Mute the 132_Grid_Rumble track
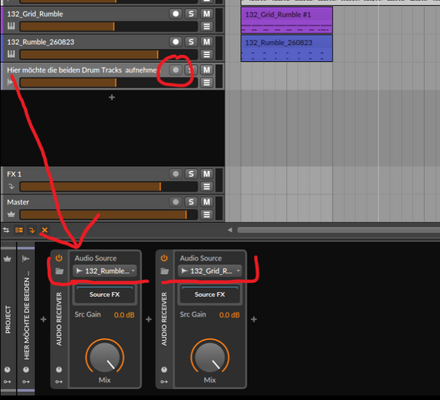 (207, 14)
